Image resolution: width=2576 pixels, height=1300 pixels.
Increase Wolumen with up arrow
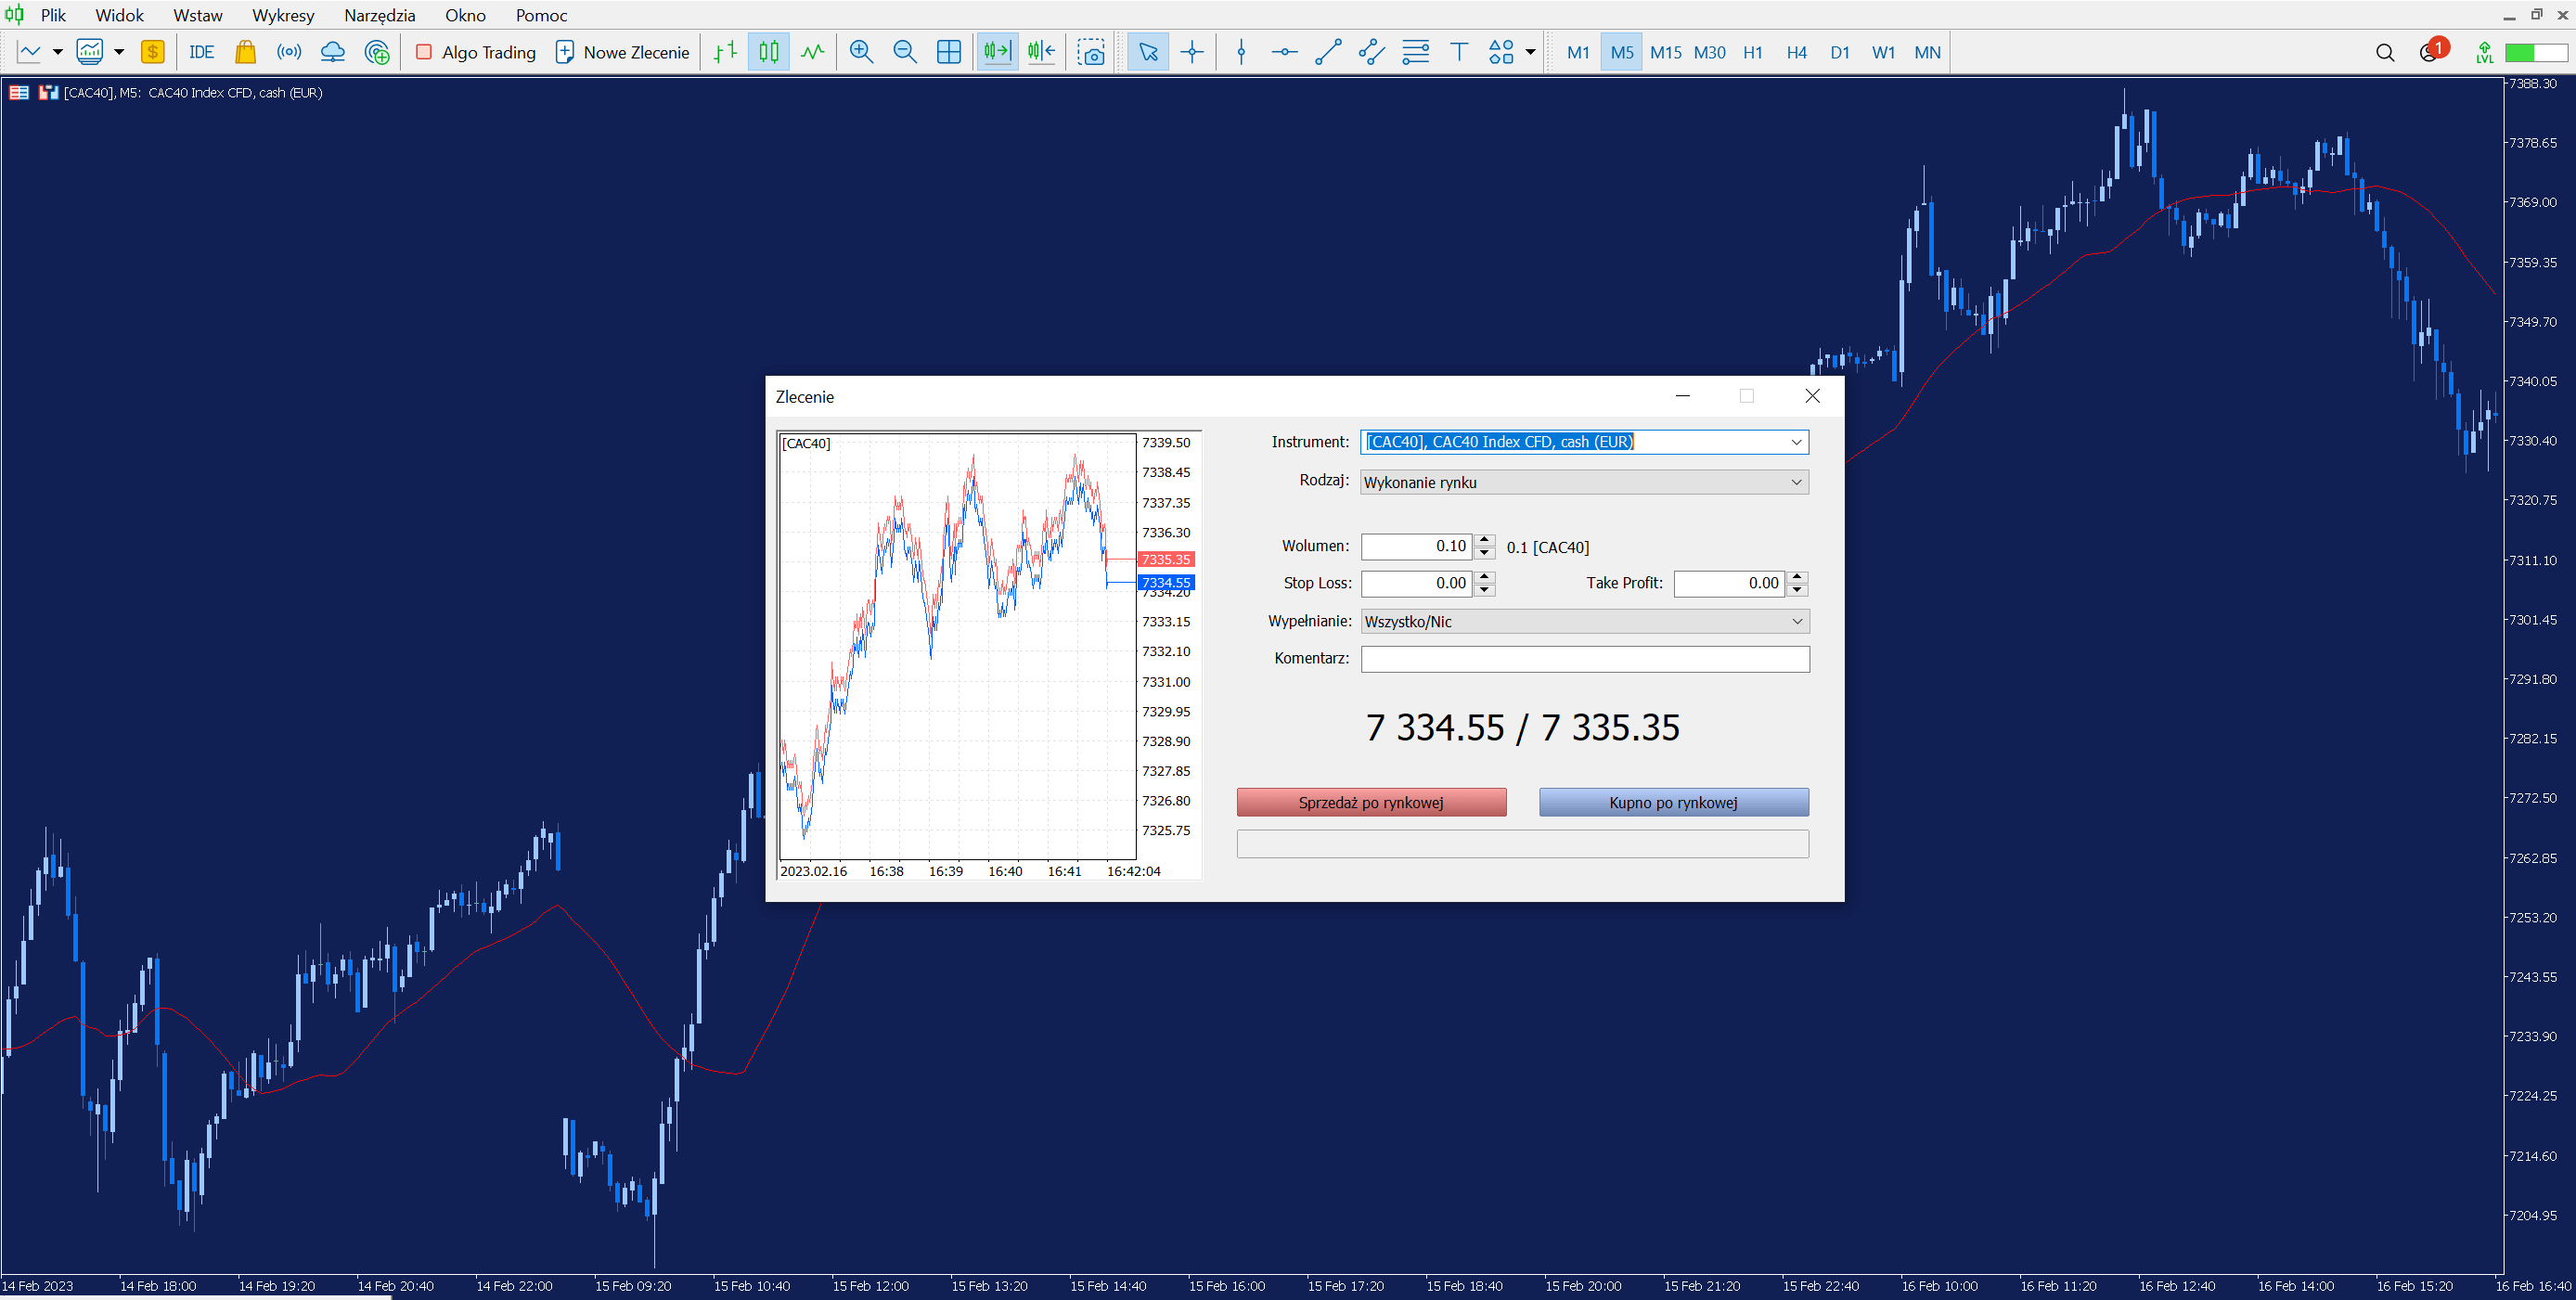tap(1485, 540)
